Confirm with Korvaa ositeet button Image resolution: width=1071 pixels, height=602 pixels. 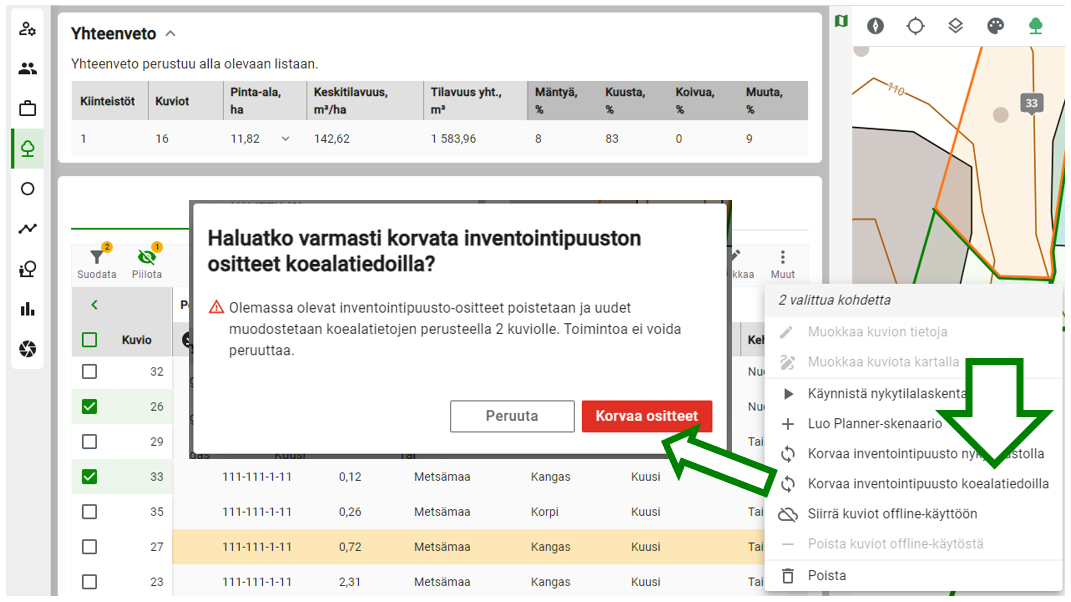(x=647, y=416)
